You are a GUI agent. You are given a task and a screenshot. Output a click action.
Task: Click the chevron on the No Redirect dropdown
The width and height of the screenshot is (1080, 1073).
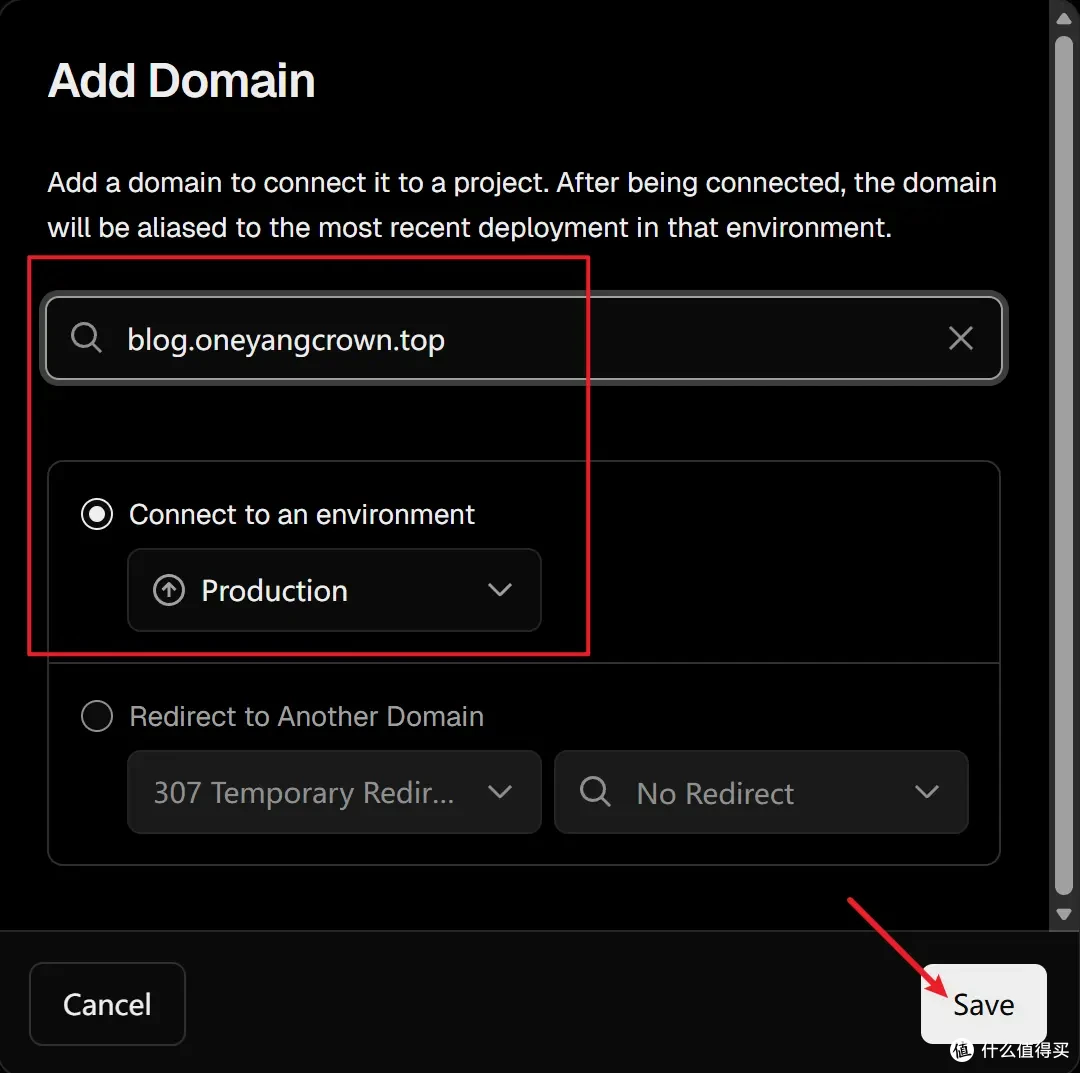click(927, 792)
